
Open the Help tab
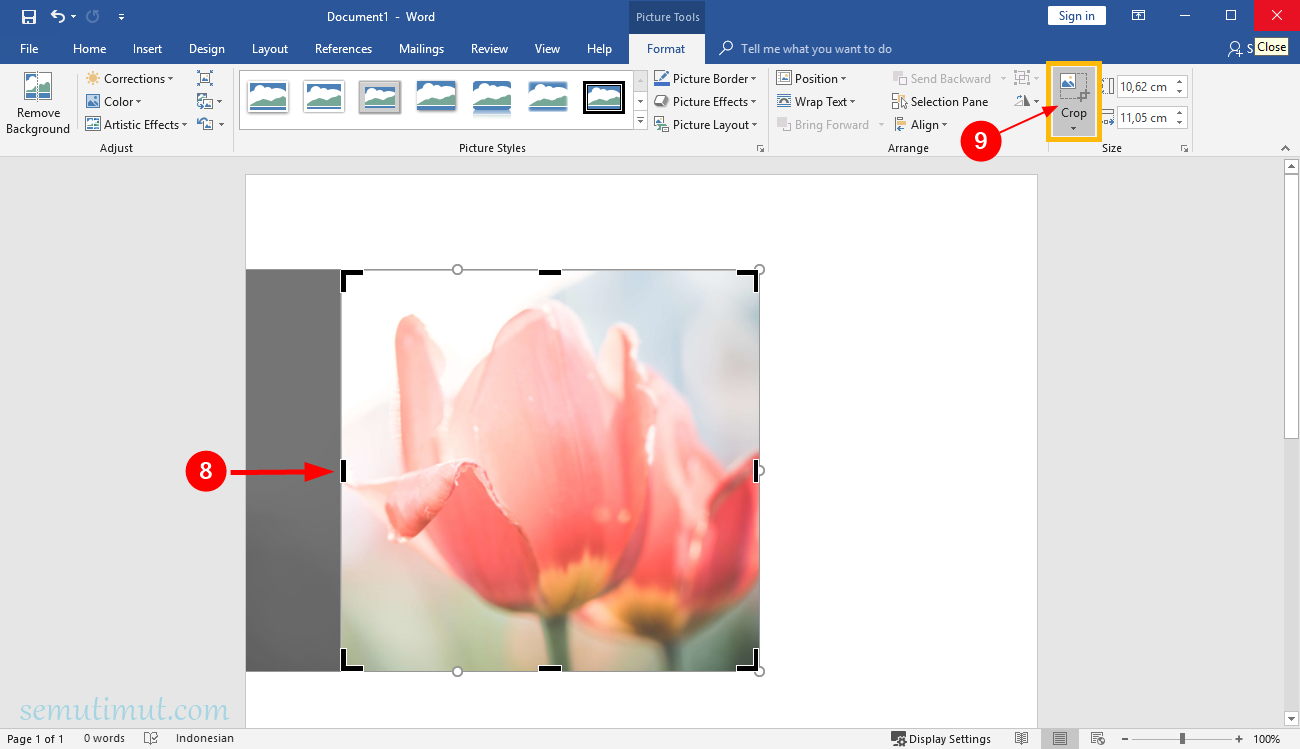pos(599,48)
